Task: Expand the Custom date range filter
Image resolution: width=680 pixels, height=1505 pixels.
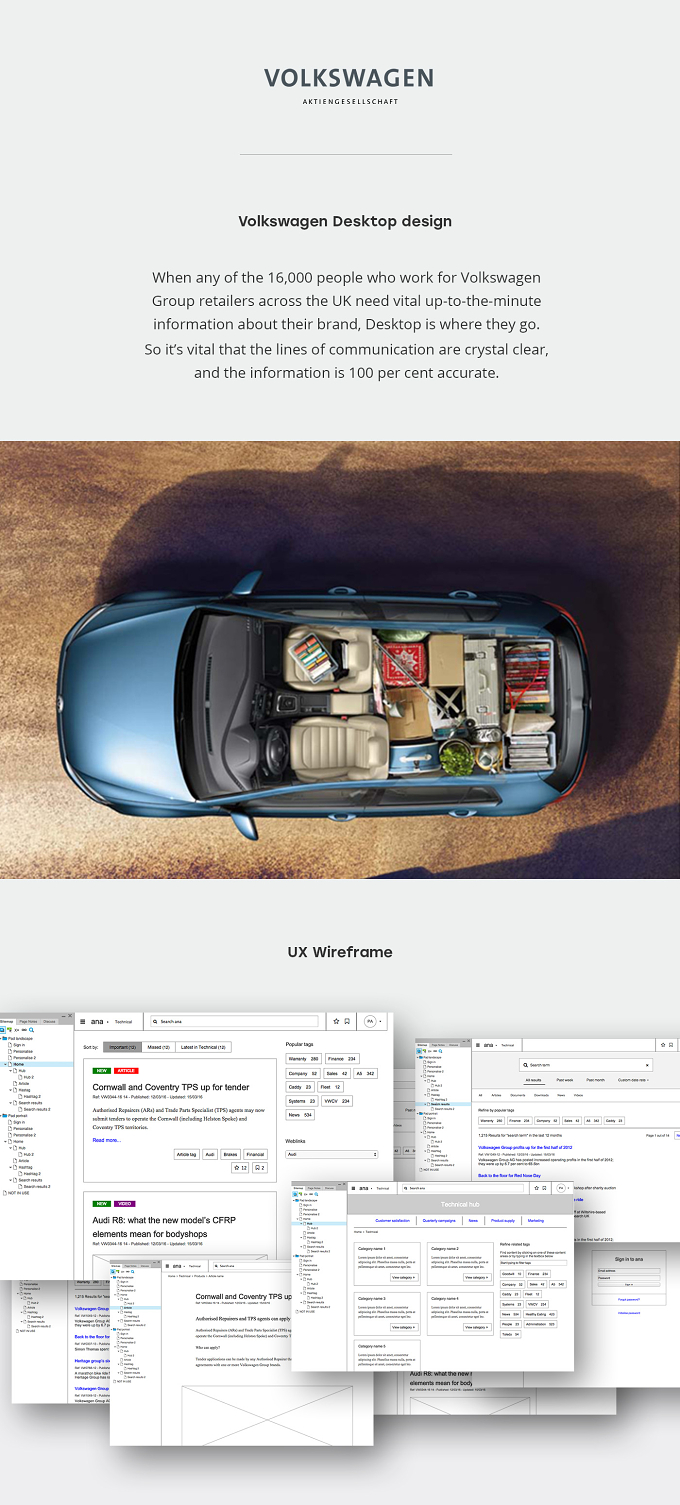Action: click(632, 1080)
